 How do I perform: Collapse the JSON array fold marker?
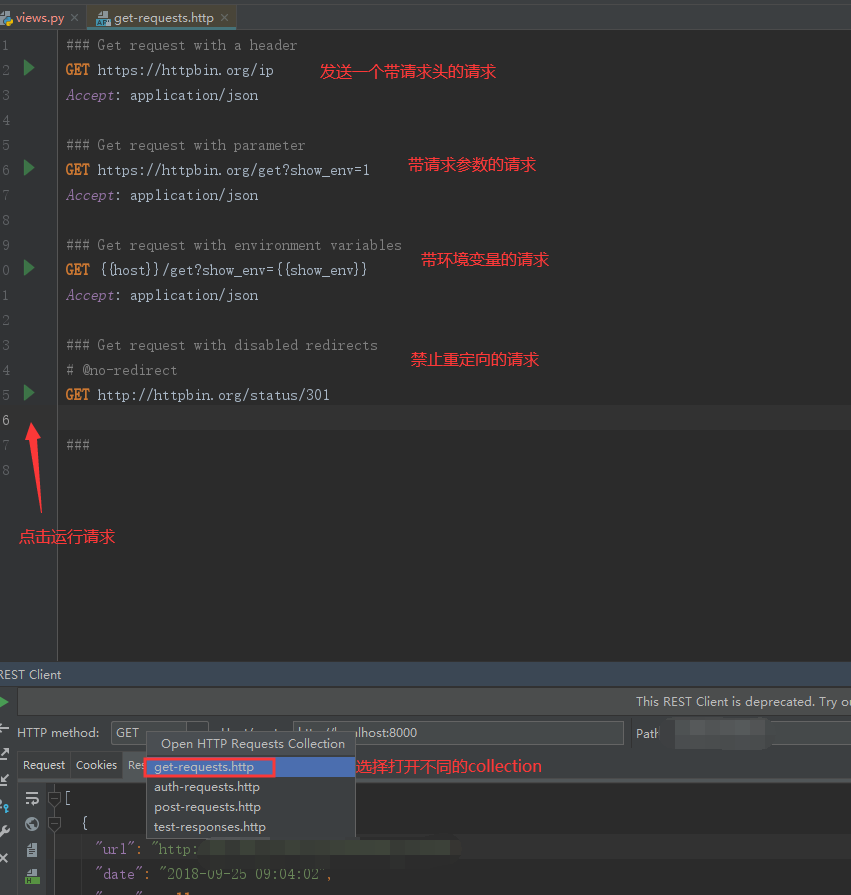pyautogui.click(x=55, y=799)
